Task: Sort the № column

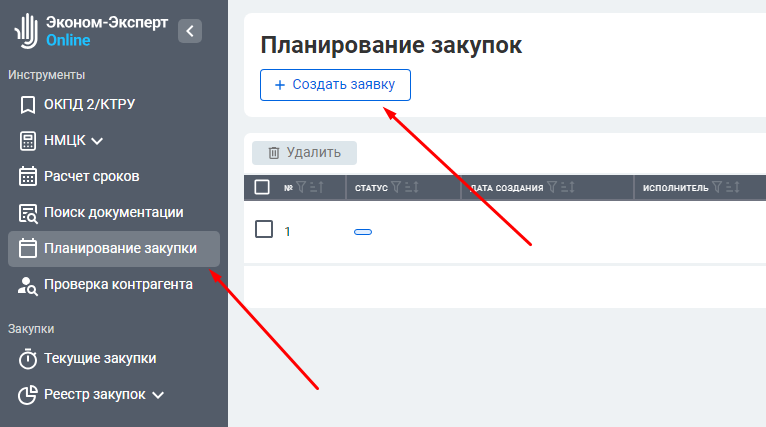Action: (317, 187)
